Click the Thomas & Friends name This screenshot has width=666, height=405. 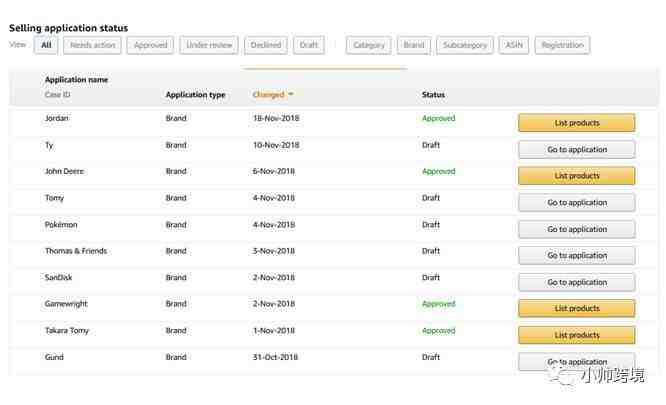tap(76, 251)
